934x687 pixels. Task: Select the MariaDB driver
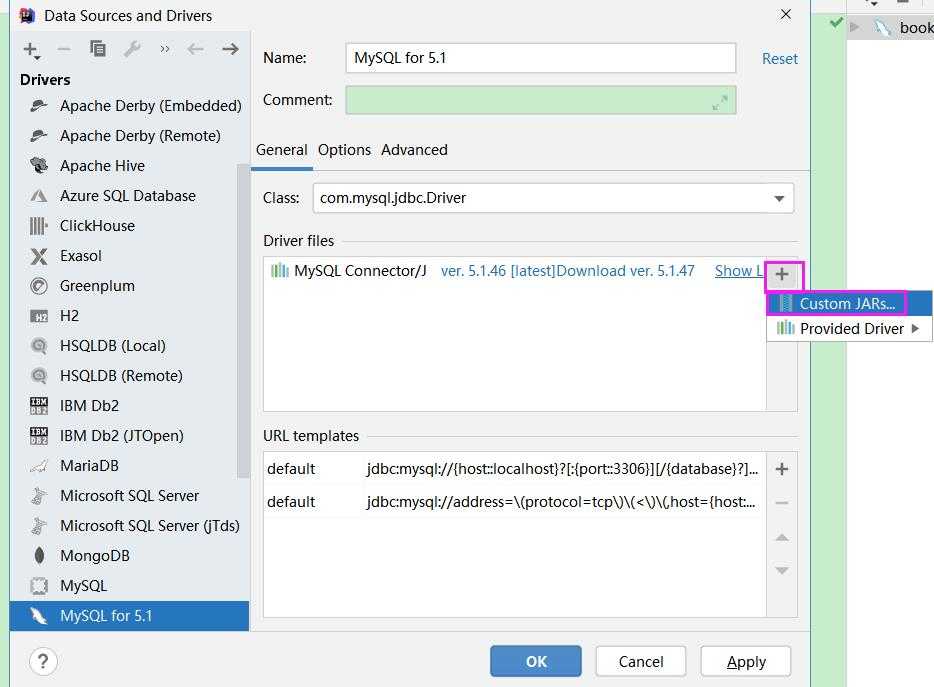click(x=129, y=465)
